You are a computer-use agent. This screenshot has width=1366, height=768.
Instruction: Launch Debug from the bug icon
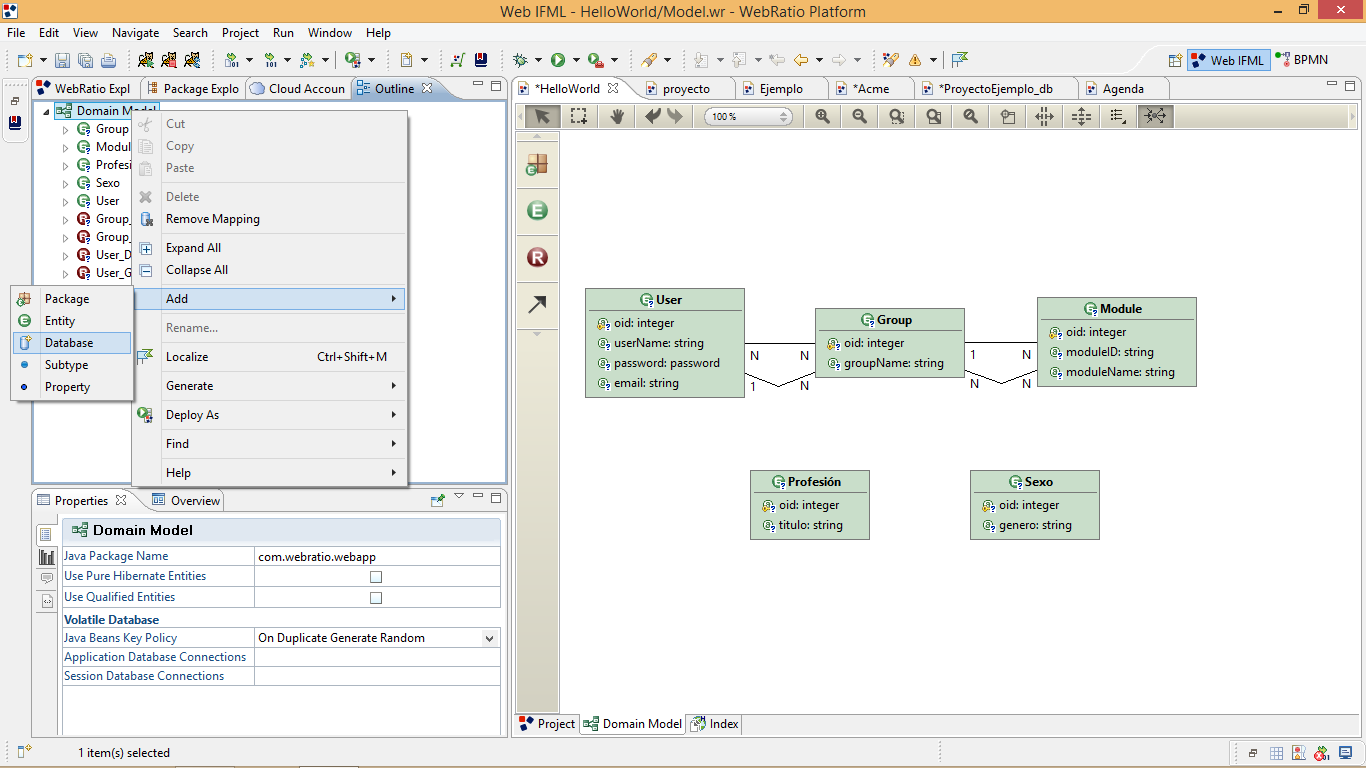point(519,60)
